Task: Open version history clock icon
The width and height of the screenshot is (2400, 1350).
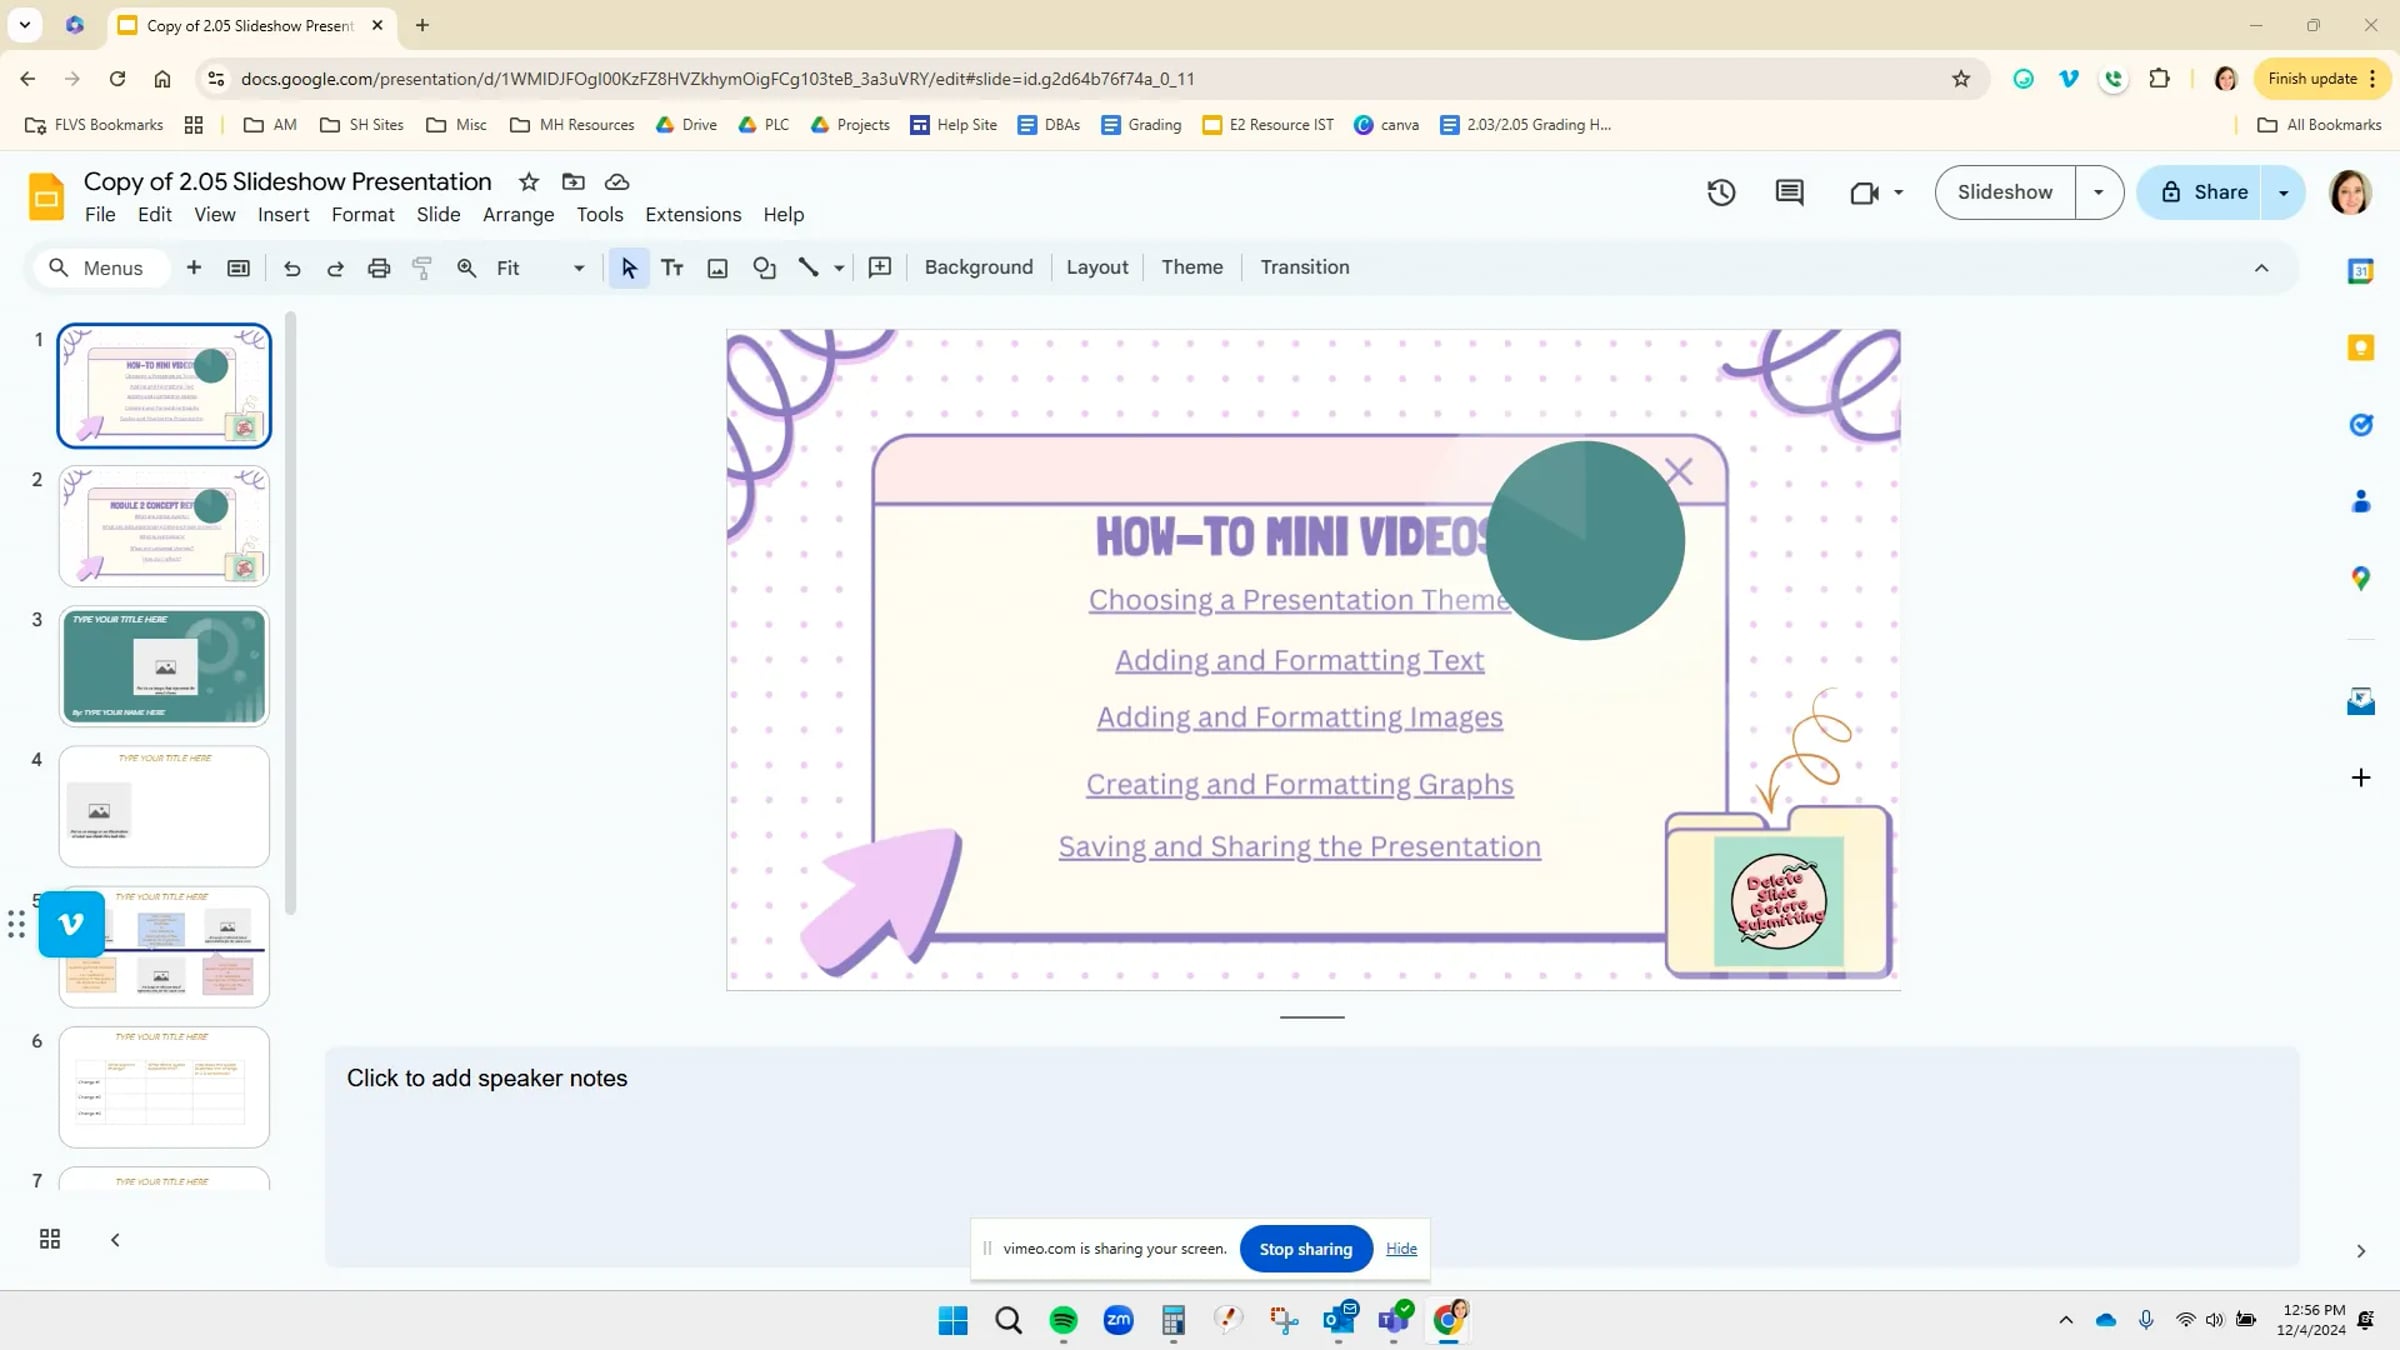Action: [1721, 192]
